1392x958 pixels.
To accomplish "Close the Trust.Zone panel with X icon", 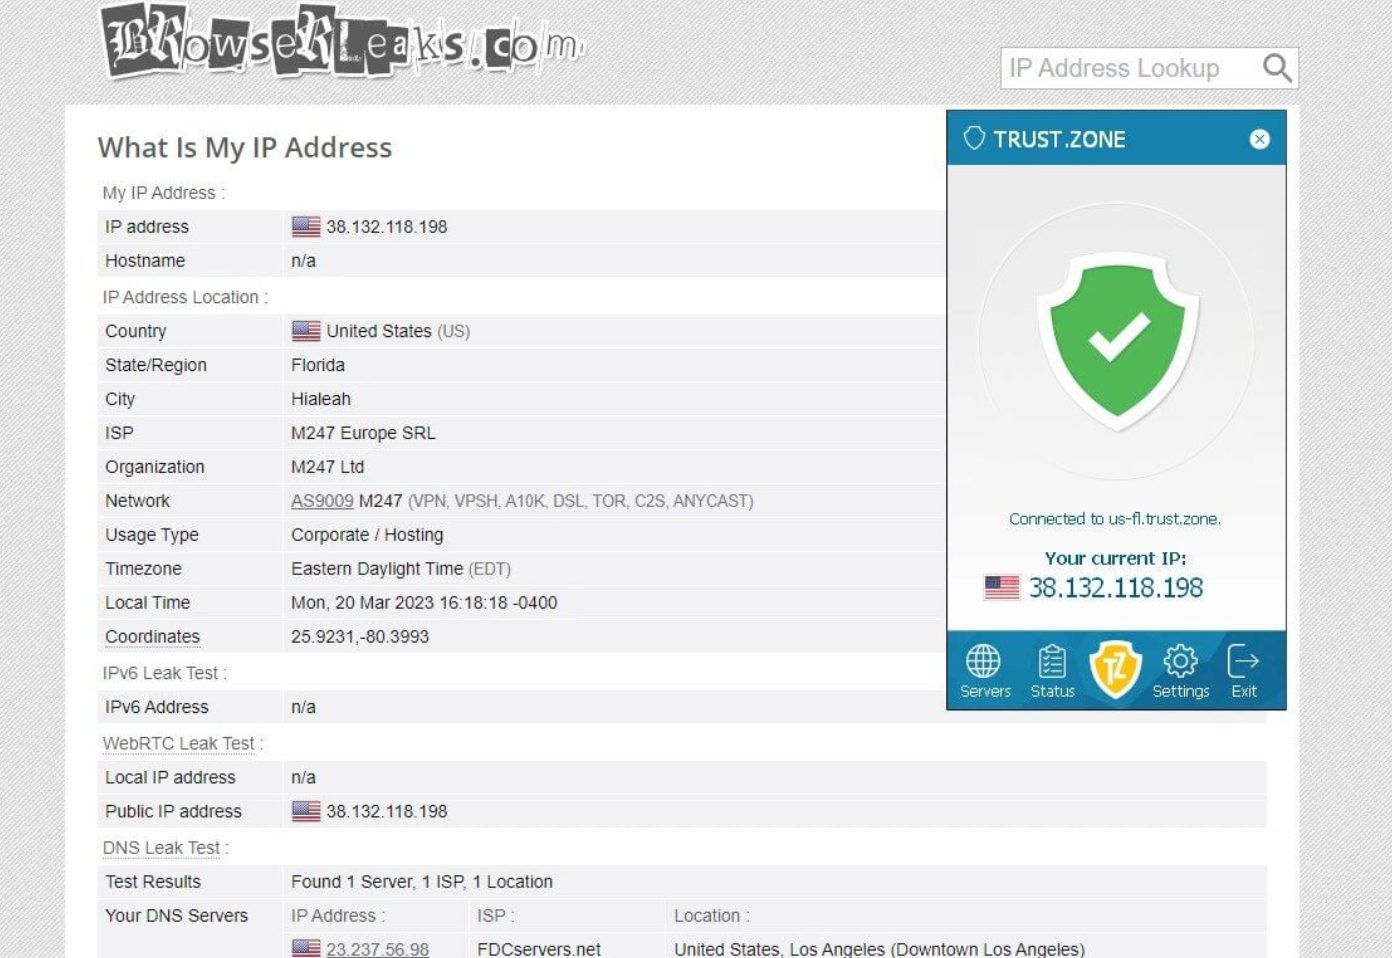I will pyautogui.click(x=1259, y=139).
